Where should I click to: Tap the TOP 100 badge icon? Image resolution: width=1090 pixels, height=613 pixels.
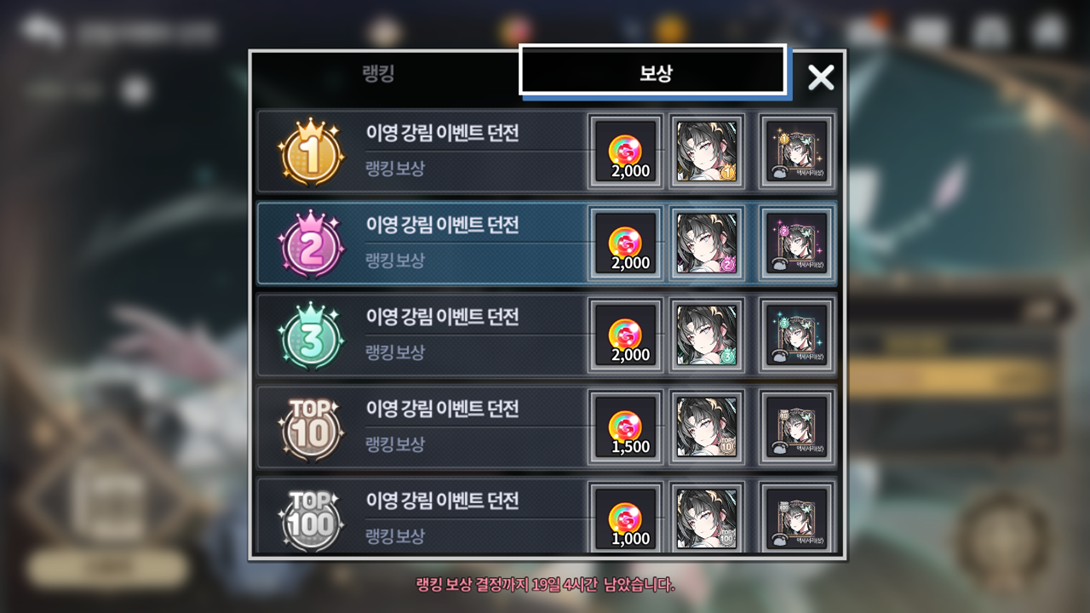pyautogui.click(x=311, y=519)
